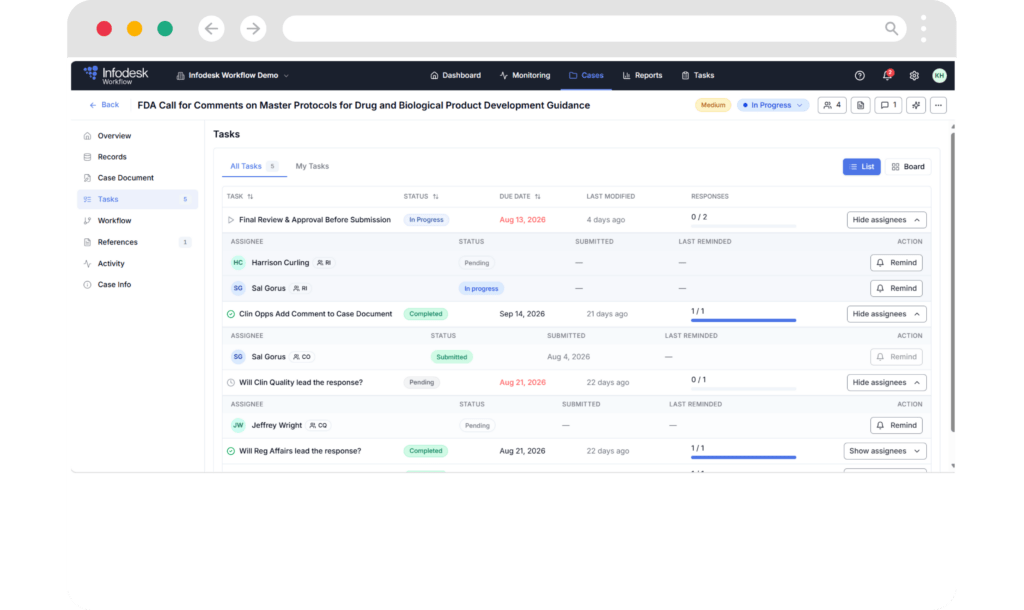Sort tasks by Status column arrows
The image size is (1024, 610).
[x=436, y=197]
